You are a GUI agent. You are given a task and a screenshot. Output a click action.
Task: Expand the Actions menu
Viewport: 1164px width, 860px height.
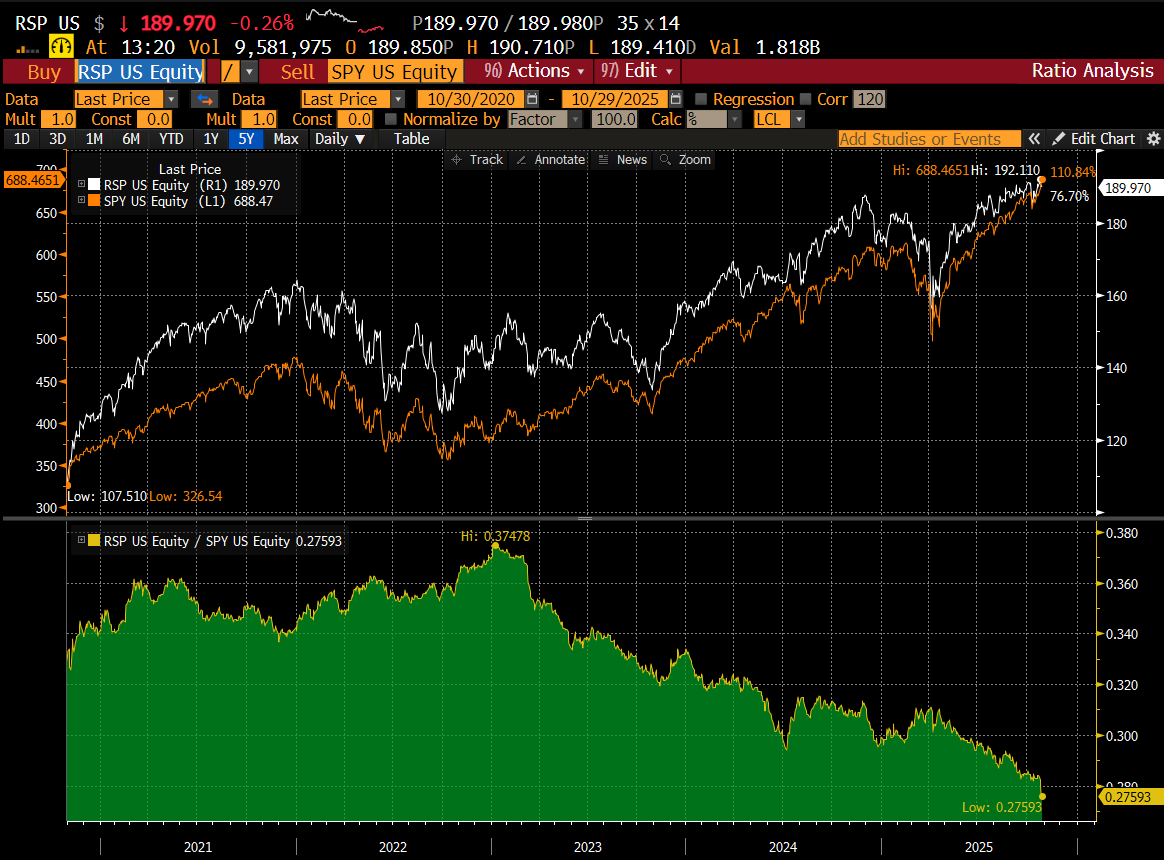[x=534, y=71]
